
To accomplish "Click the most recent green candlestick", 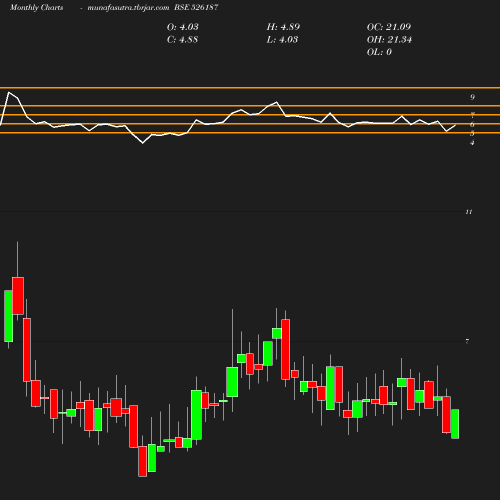I will point(455,424).
